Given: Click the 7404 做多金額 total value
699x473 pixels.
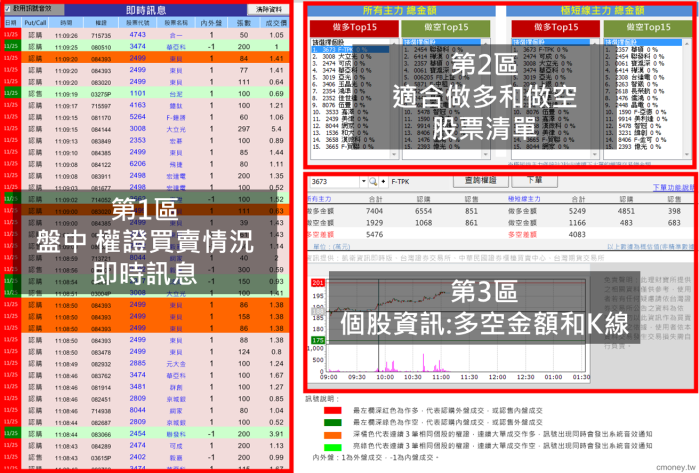Looking at the screenshot, I should [374, 211].
